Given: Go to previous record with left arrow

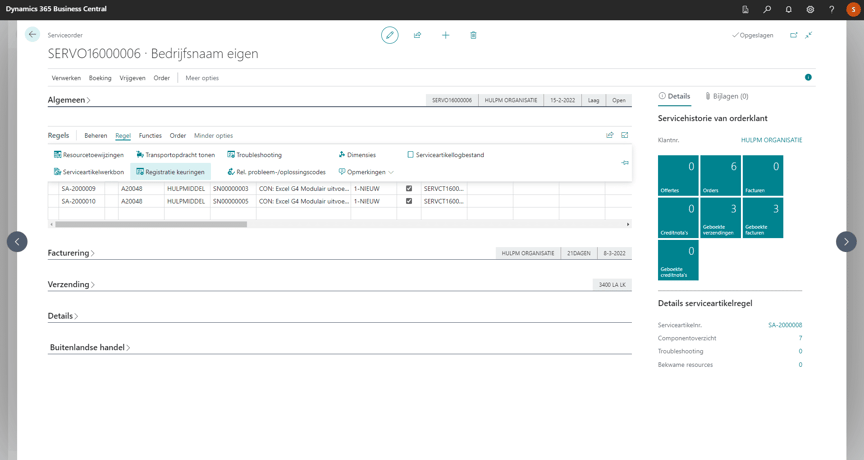Looking at the screenshot, I should click(x=17, y=241).
